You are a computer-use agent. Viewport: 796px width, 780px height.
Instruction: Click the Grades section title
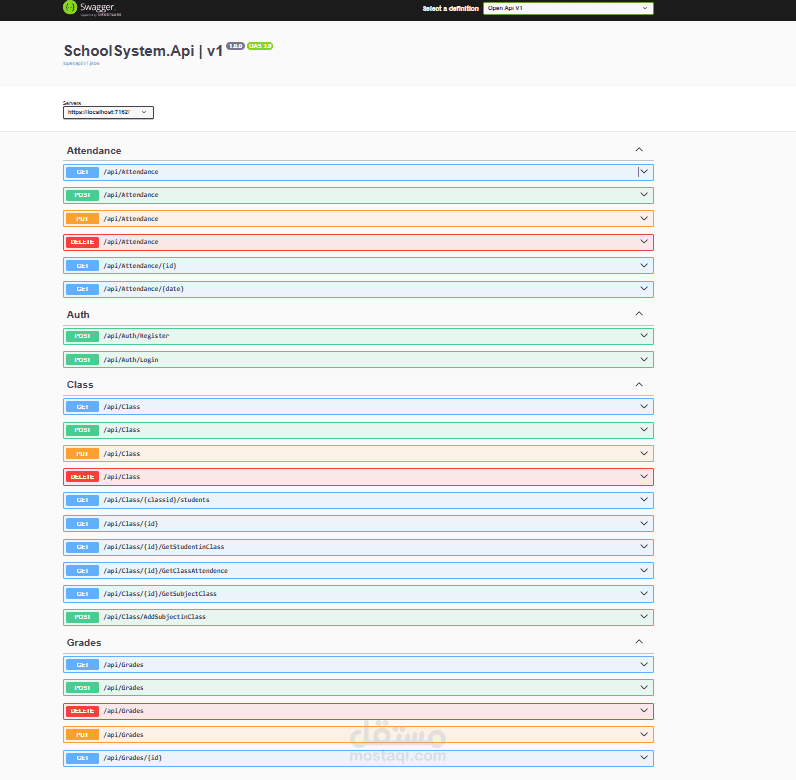(84, 643)
